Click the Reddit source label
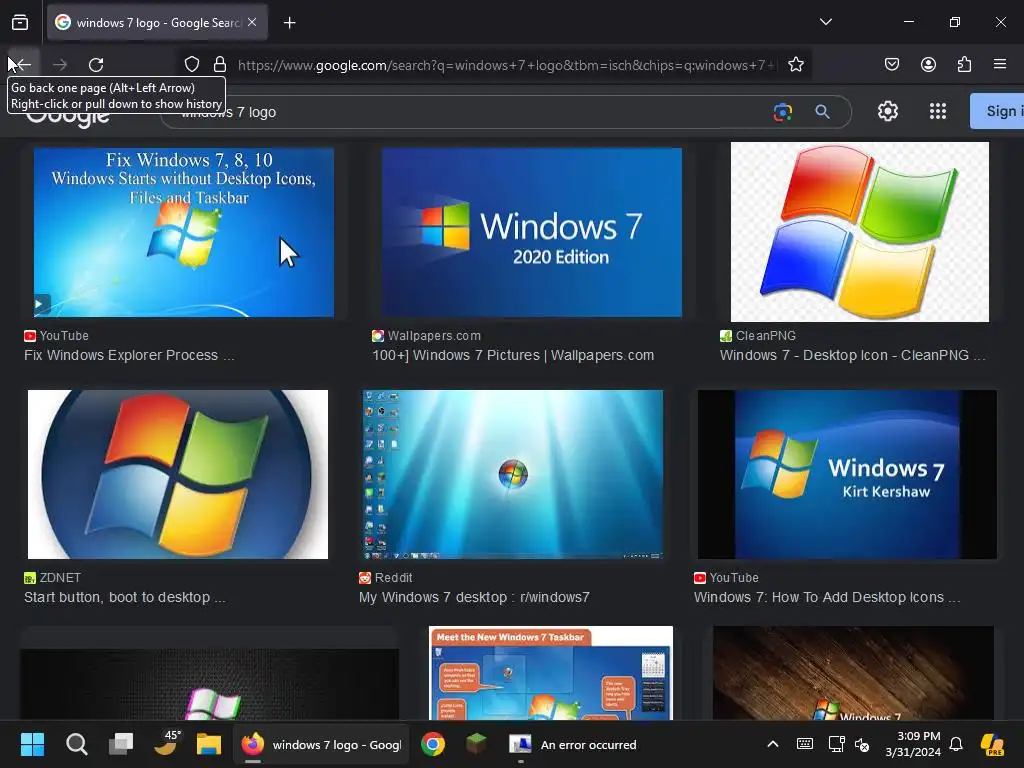The height and width of the screenshot is (768, 1024). coord(393,577)
